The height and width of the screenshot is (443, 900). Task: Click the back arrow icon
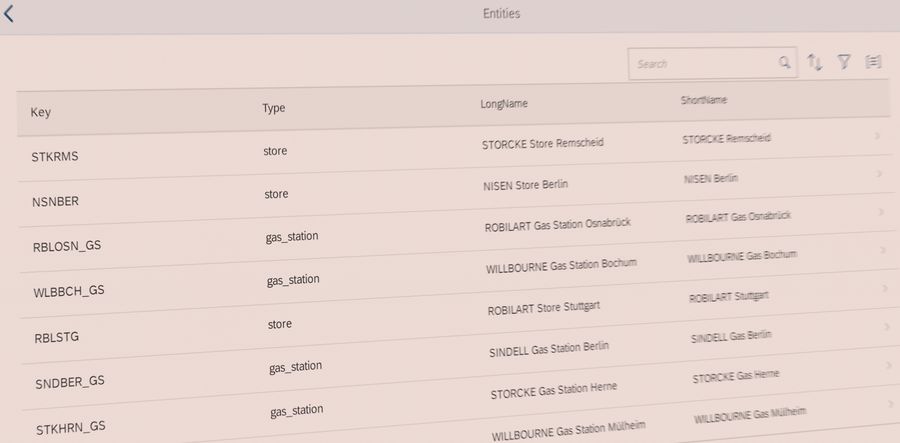pos(9,14)
